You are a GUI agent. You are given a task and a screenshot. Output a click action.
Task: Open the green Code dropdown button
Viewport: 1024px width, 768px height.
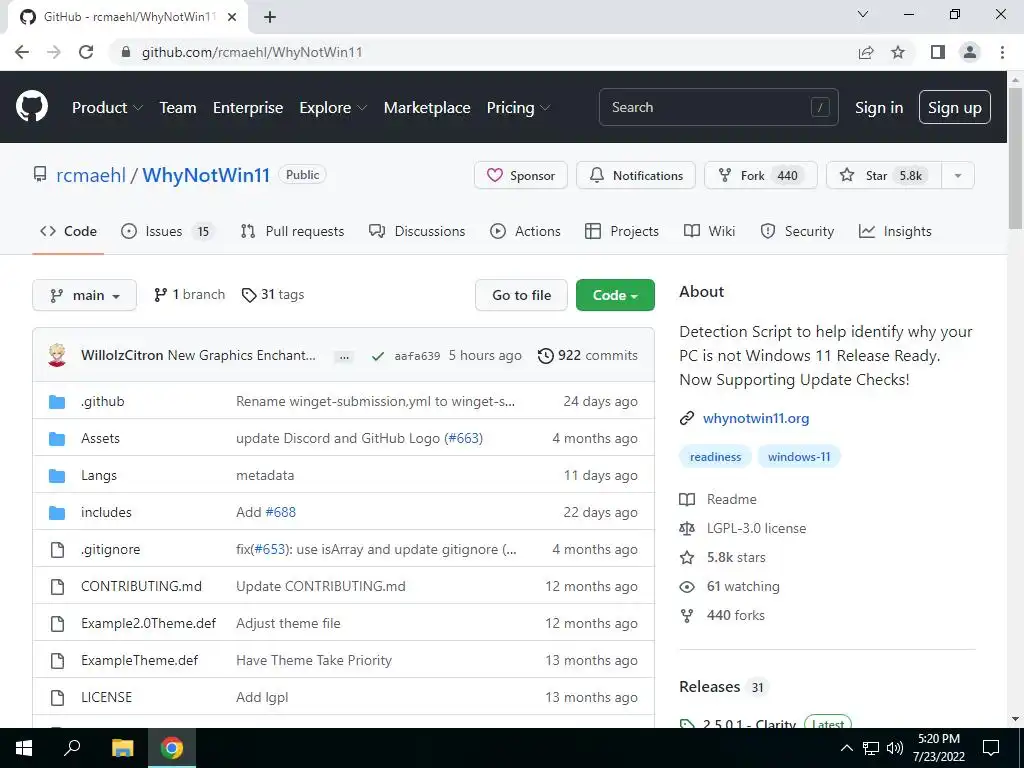pos(615,295)
